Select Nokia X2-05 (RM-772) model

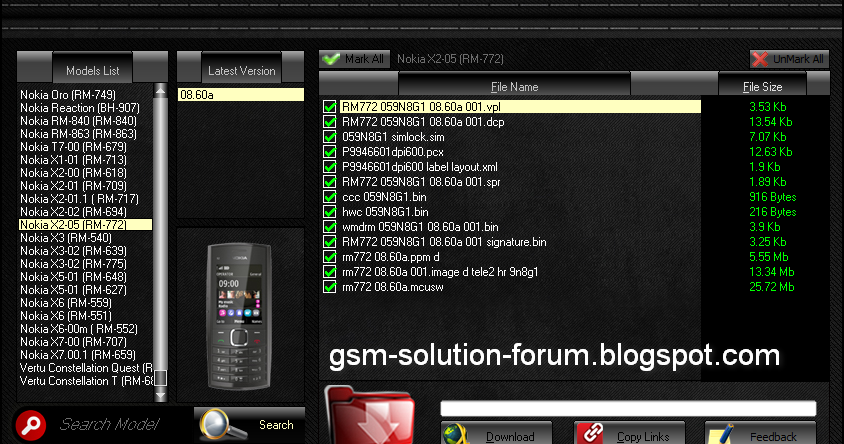[x=86, y=224]
